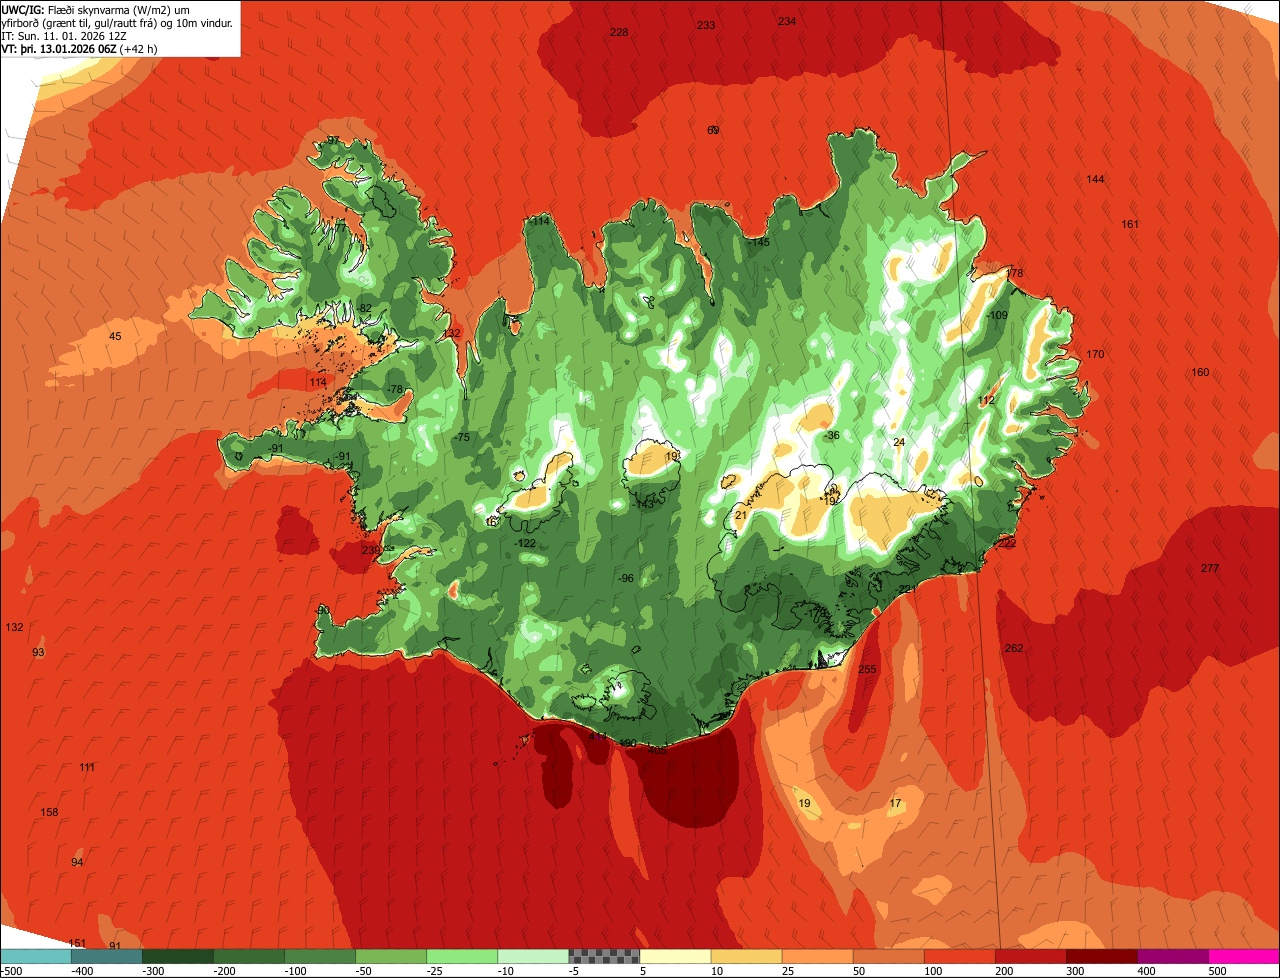Screen dimensions: 1280x978
Task: Click the pale yellow swatch between 5 and 10
Action: pos(675,957)
